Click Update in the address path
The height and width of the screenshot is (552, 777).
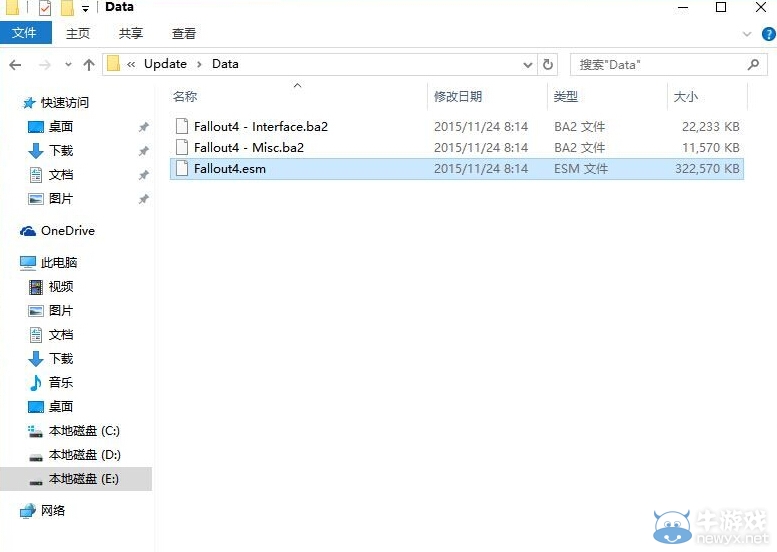pos(165,64)
